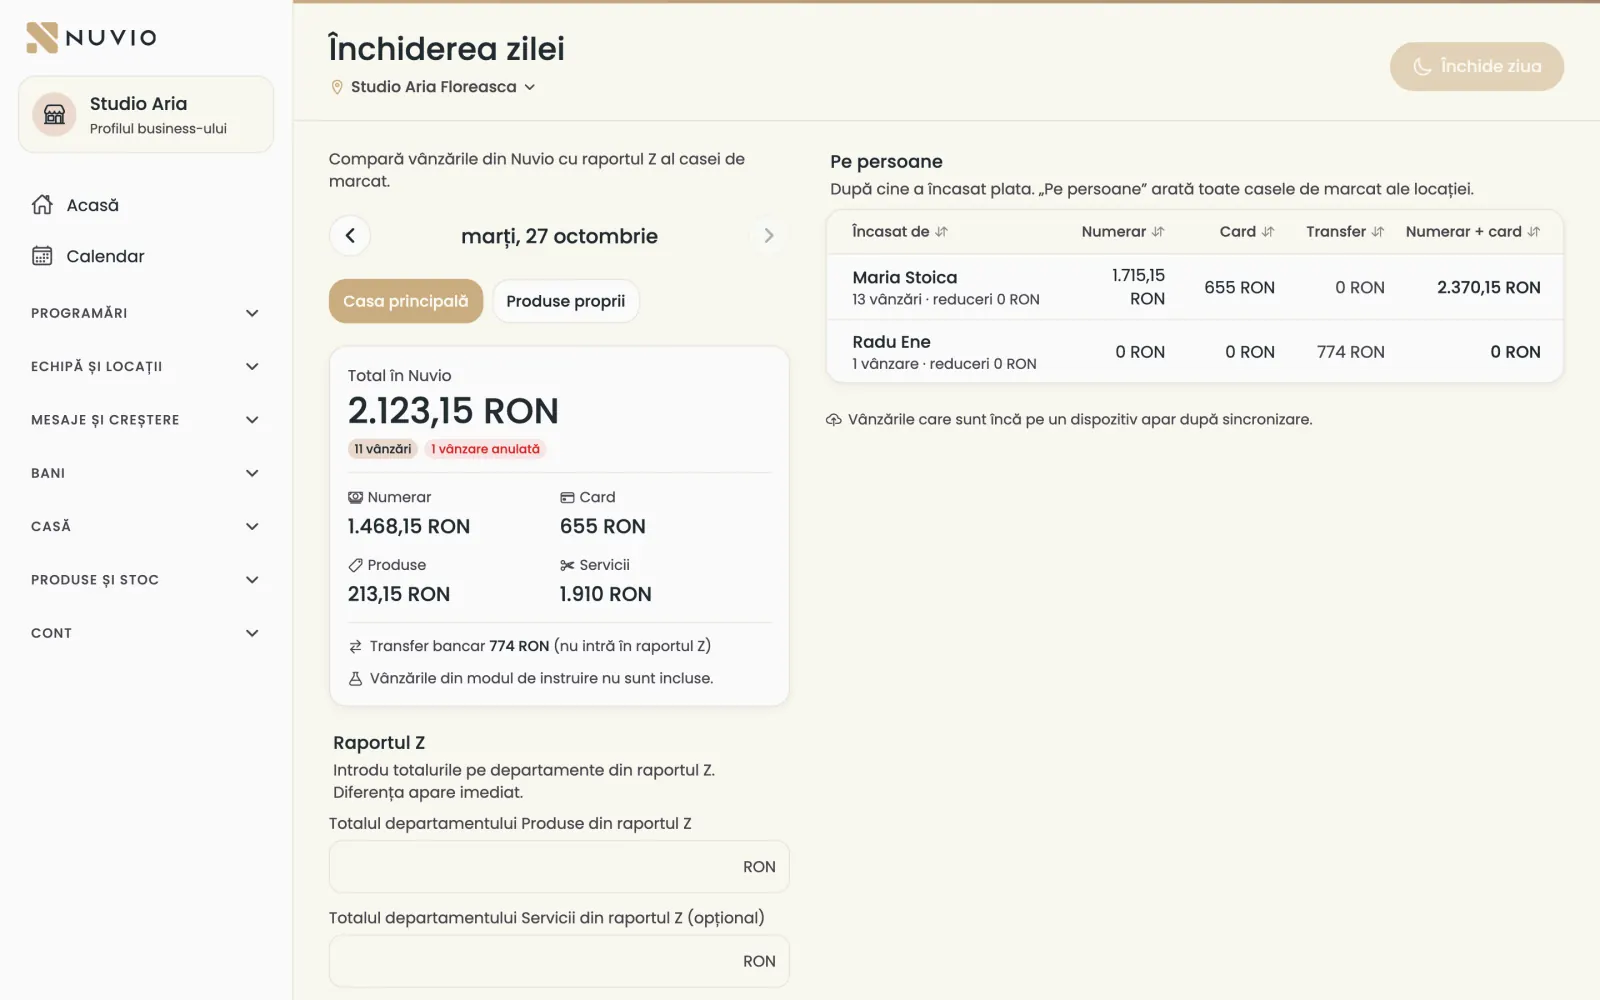This screenshot has width=1600, height=1000.
Task: Select the Casa principală tab
Action: [x=406, y=301]
